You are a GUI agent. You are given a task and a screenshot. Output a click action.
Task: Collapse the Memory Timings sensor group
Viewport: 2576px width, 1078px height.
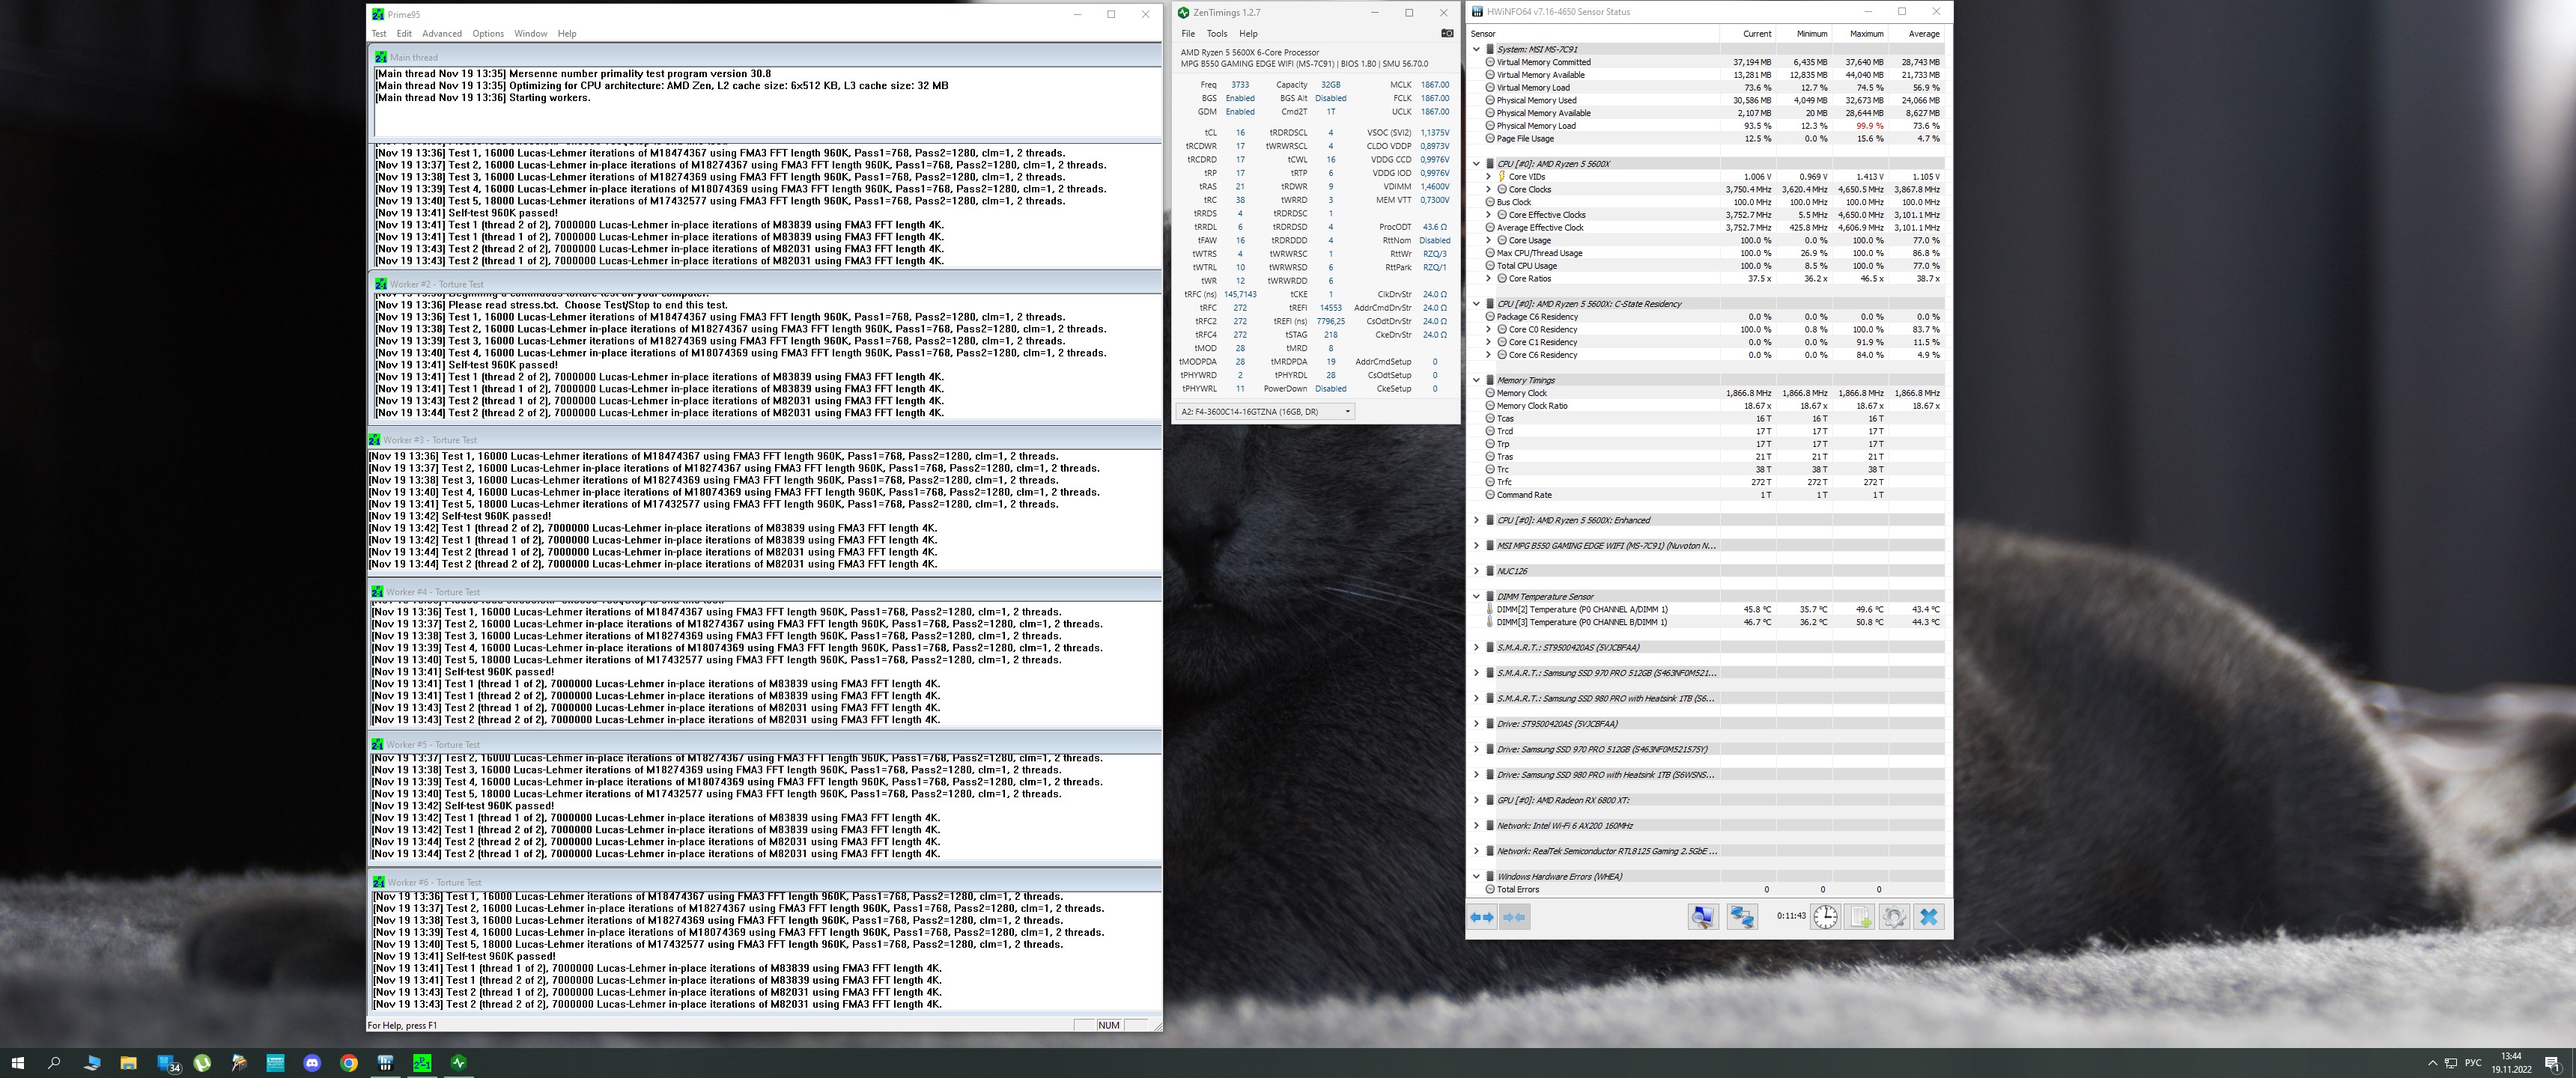[1476, 380]
